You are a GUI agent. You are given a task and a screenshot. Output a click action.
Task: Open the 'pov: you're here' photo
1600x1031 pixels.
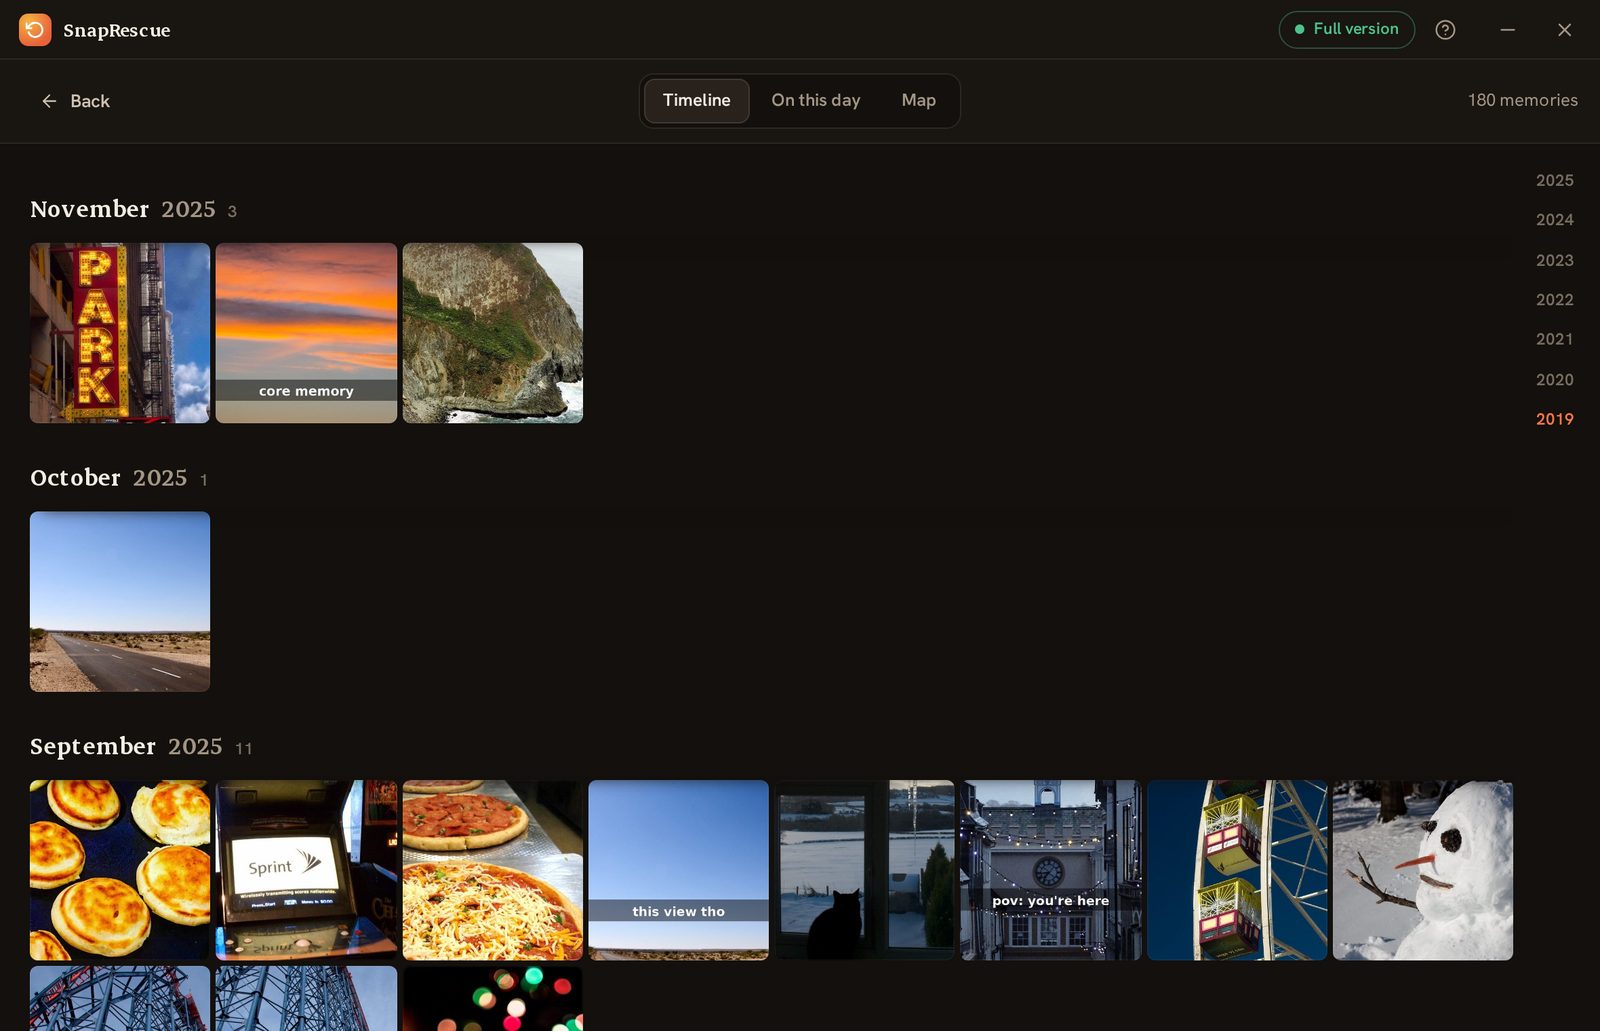pos(1051,870)
